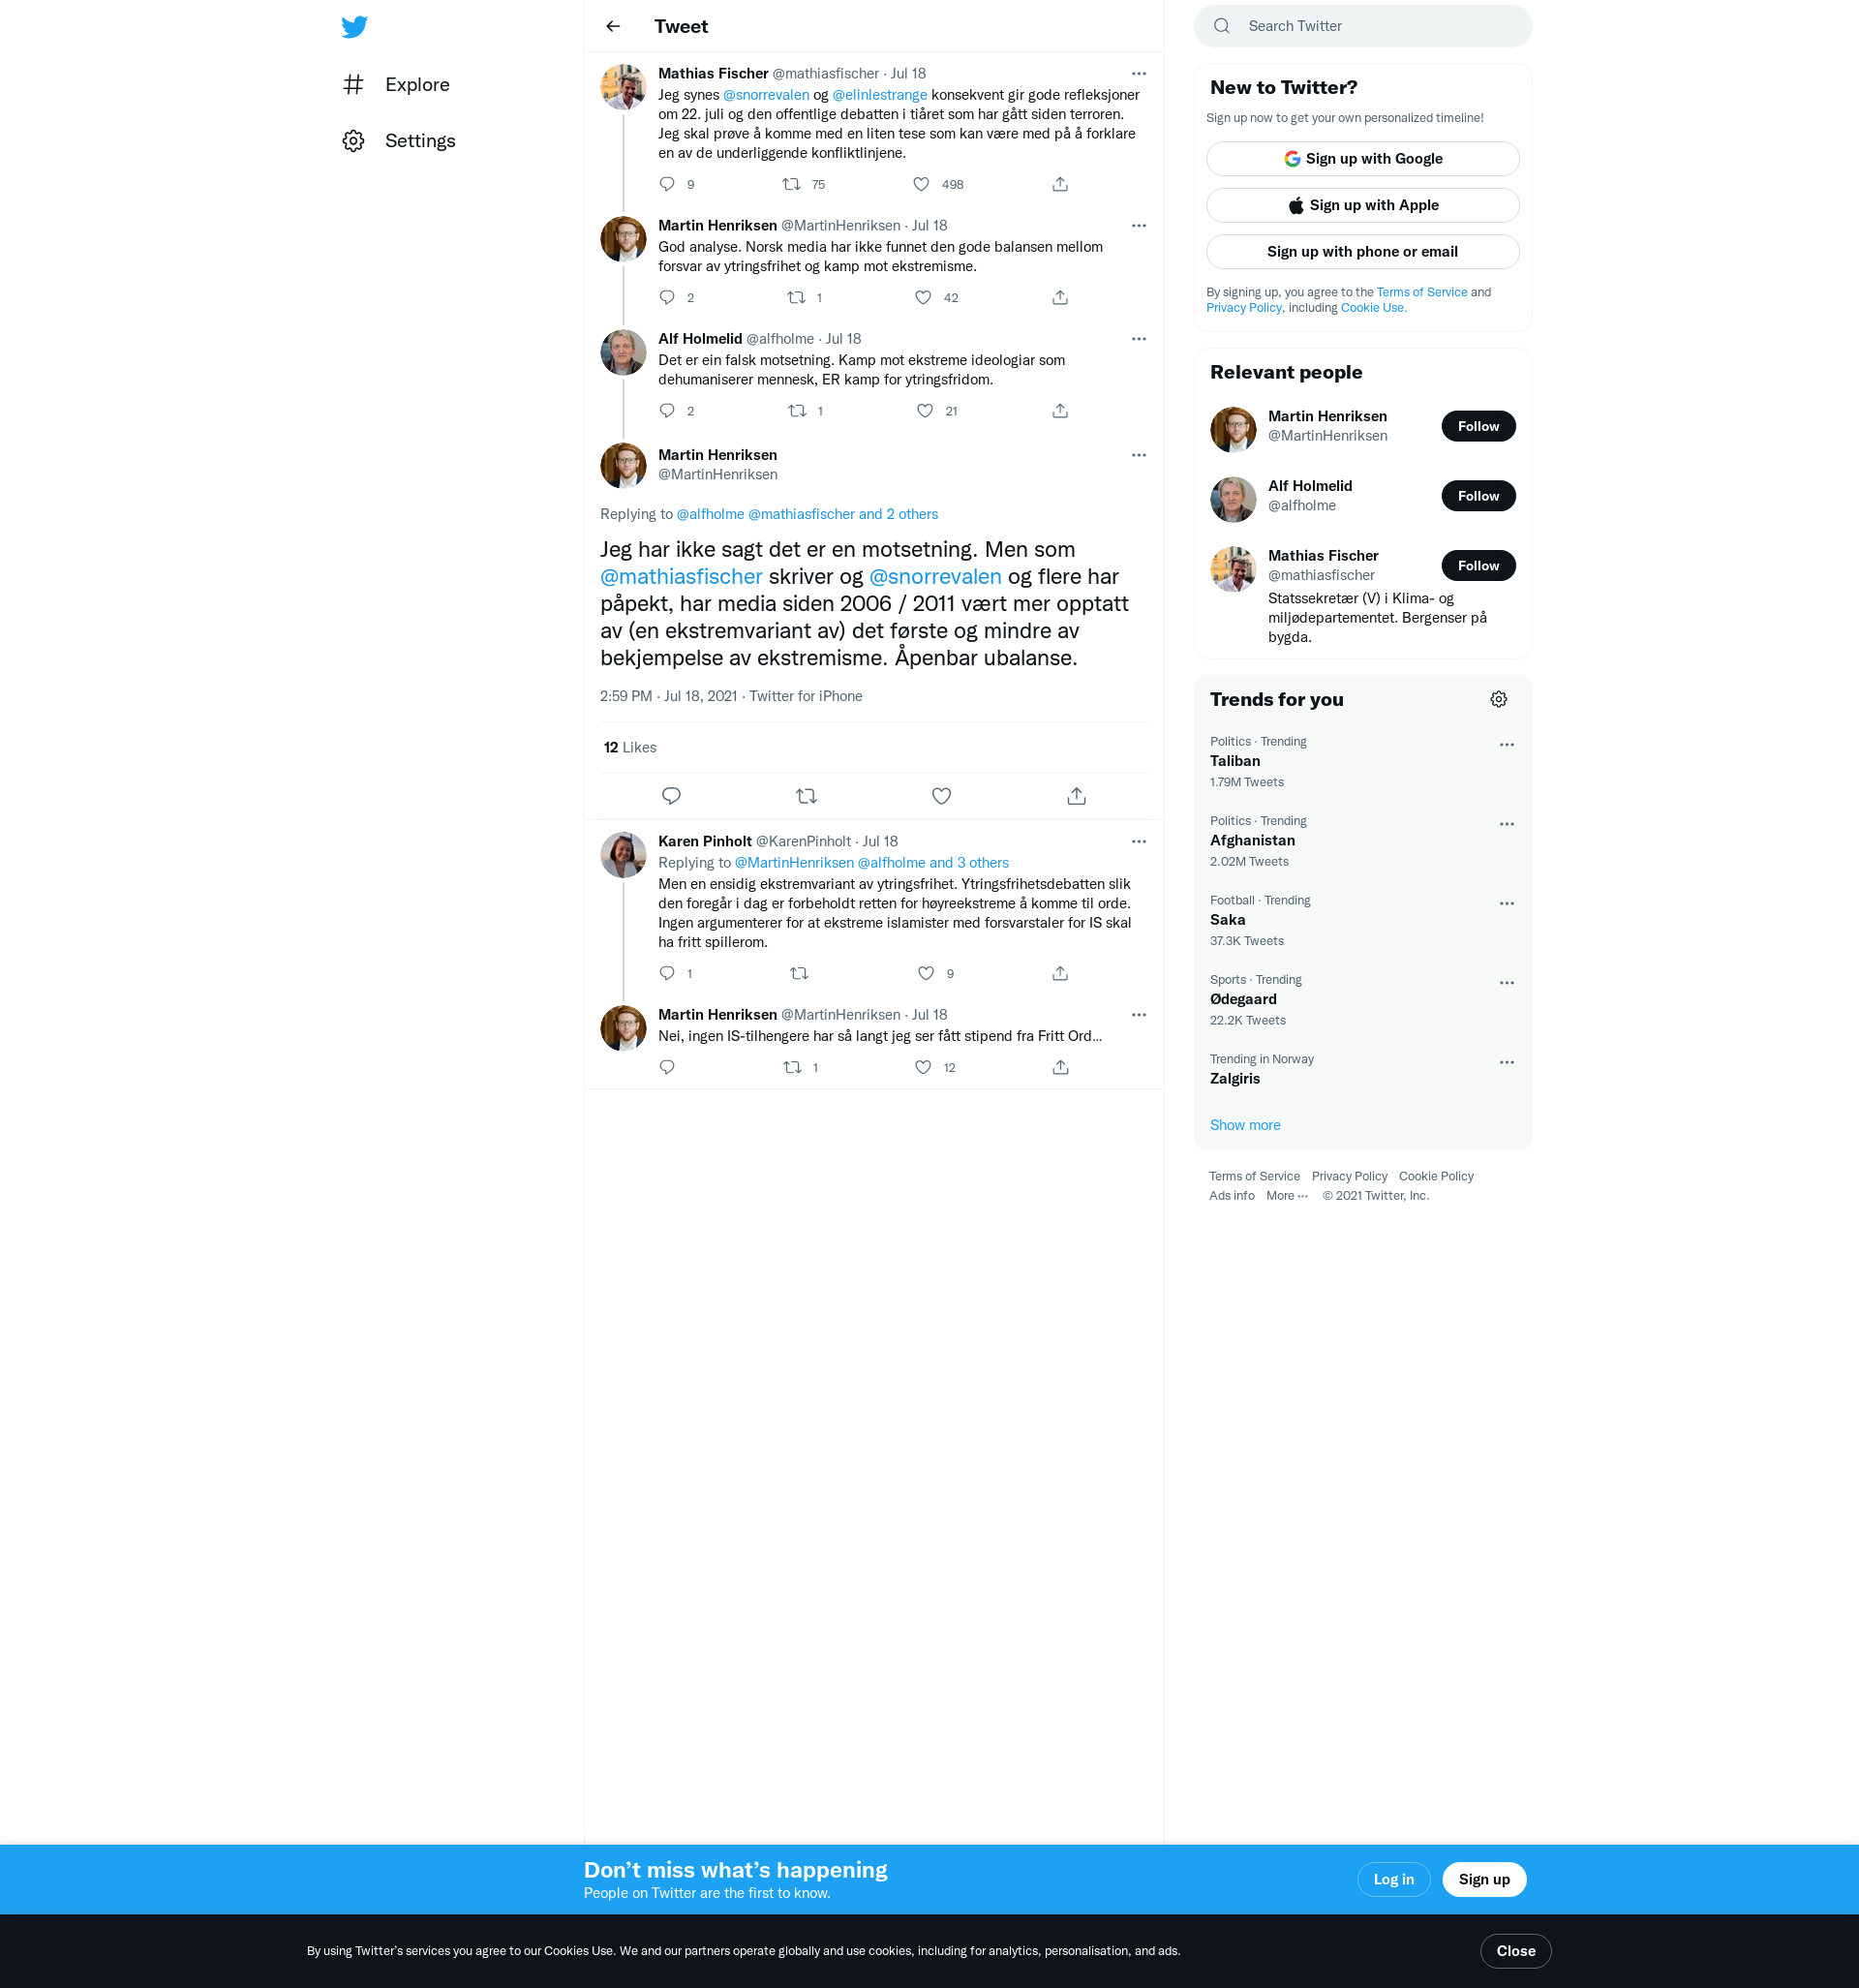
Task: Click the Twitter bird logo
Action: (x=354, y=27)
